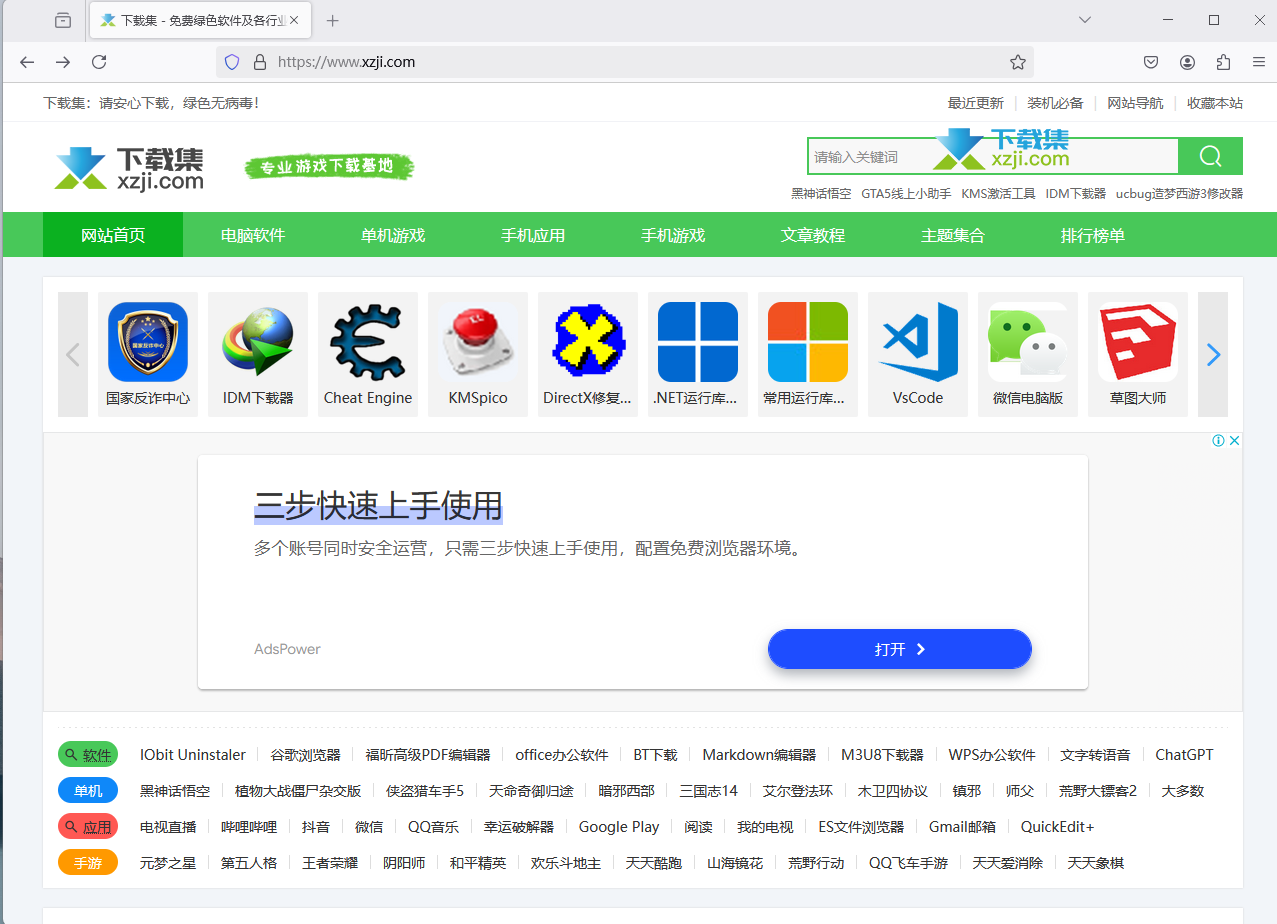Open the Firefox hamburger menu
Screen dimensions: 1277x924
click(1259, 62)
